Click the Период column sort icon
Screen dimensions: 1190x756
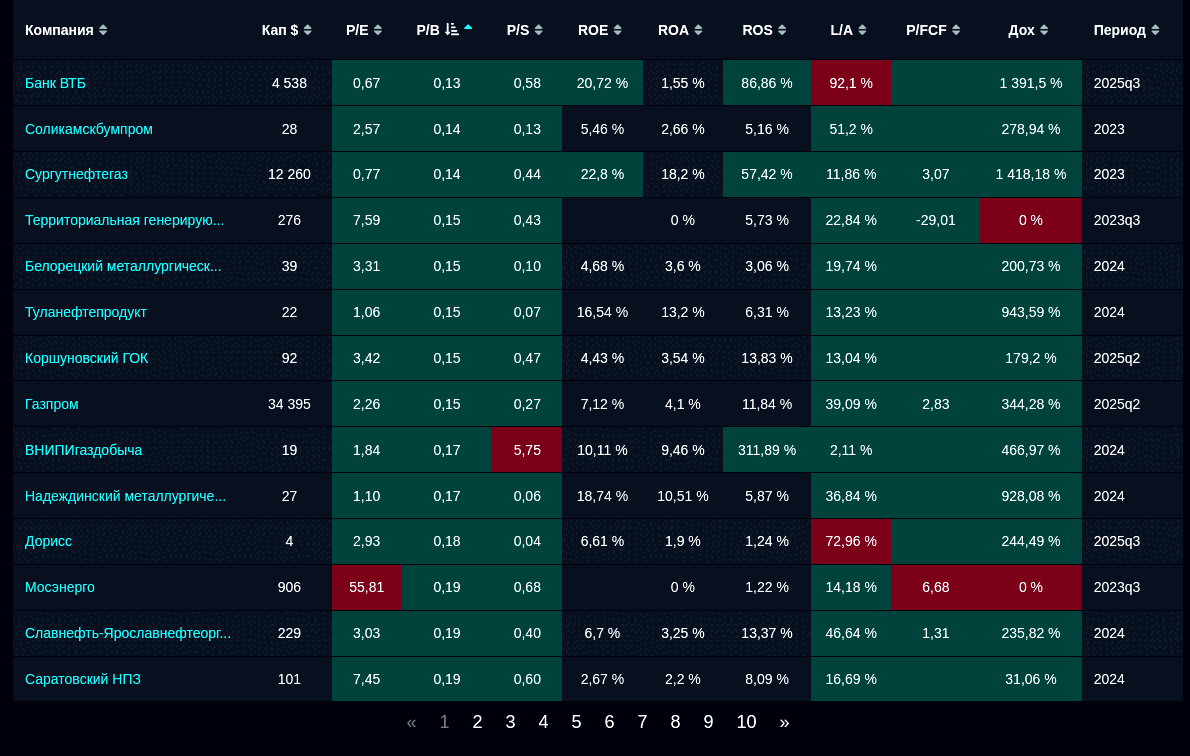coord(1155,30)
